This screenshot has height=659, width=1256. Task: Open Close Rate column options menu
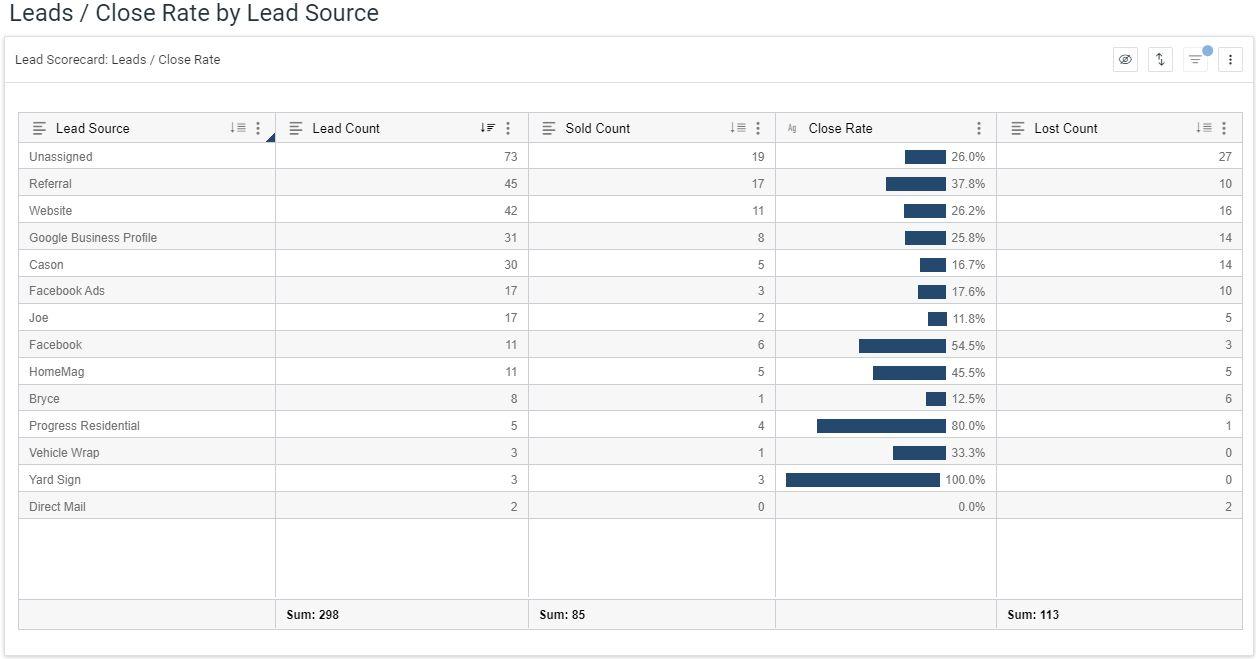point(979,128)
